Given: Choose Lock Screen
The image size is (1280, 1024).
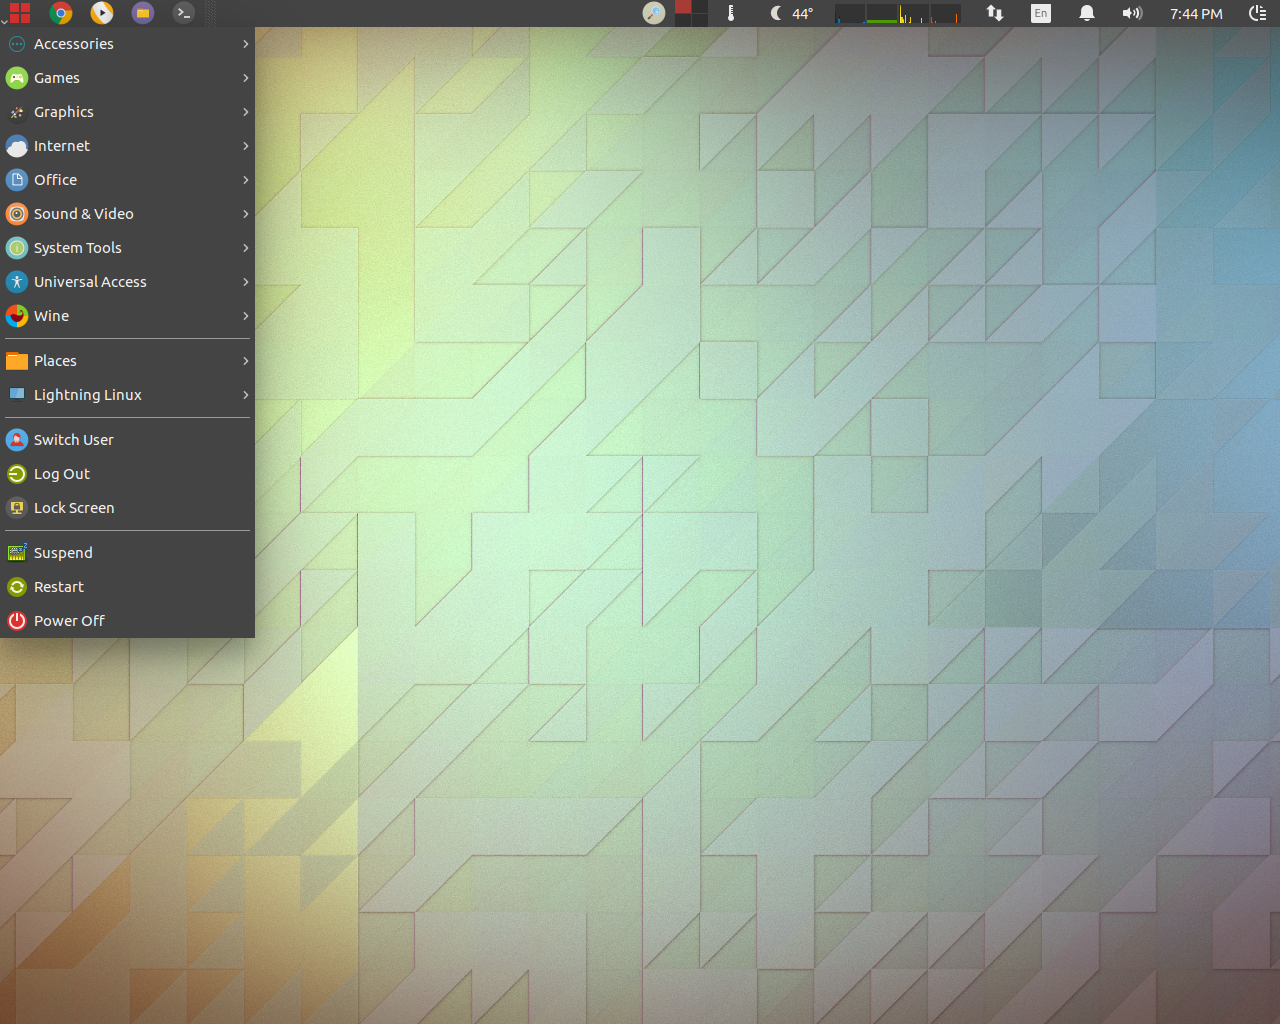Looking at the screenshot, I should point(127,508).
